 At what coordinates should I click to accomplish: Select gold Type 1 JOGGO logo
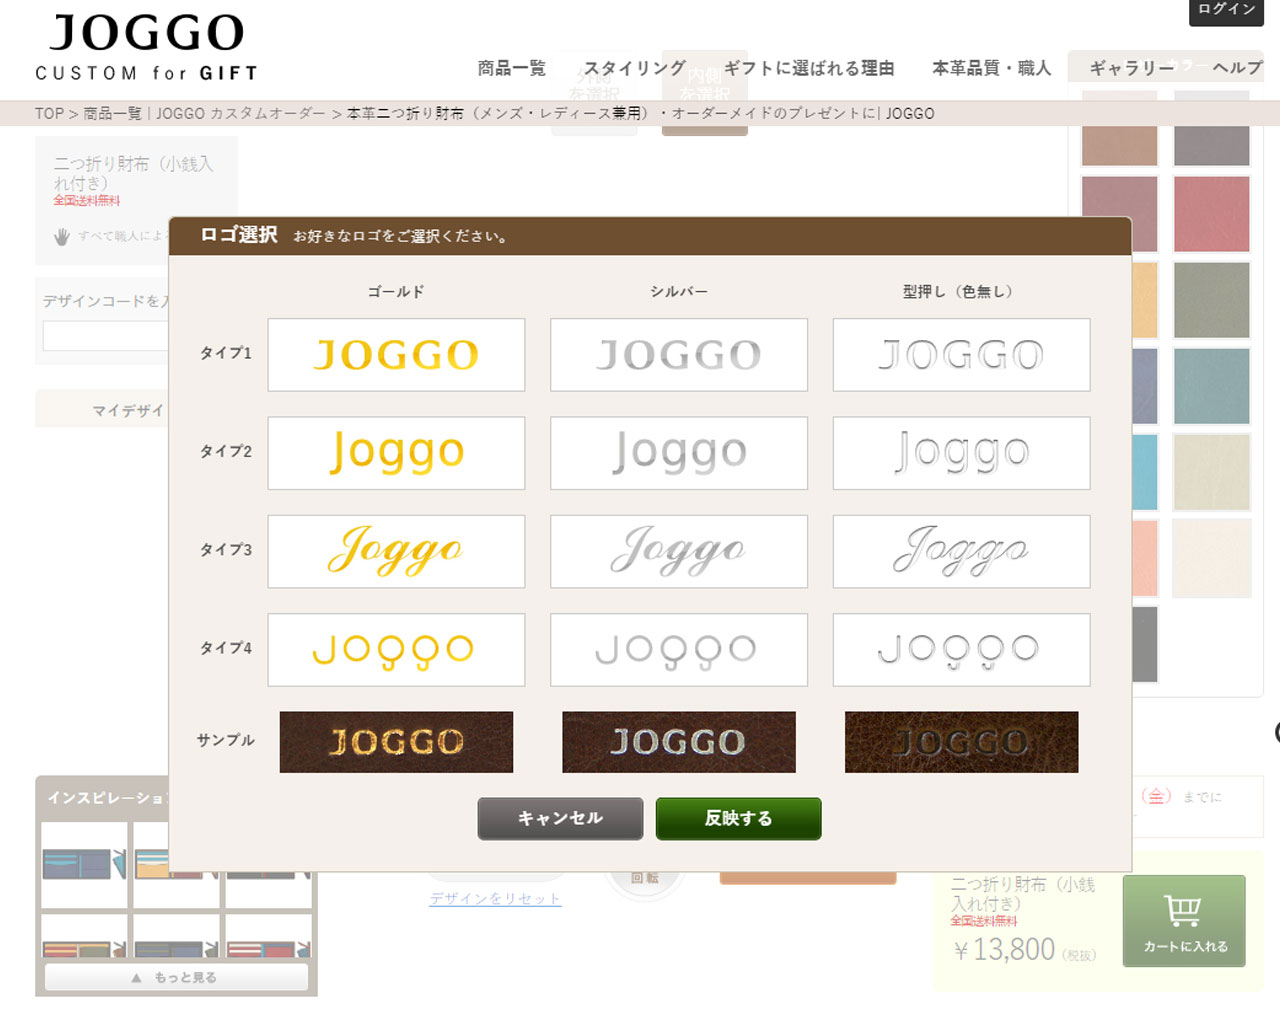pyautogui.click(x=396, y=355)
